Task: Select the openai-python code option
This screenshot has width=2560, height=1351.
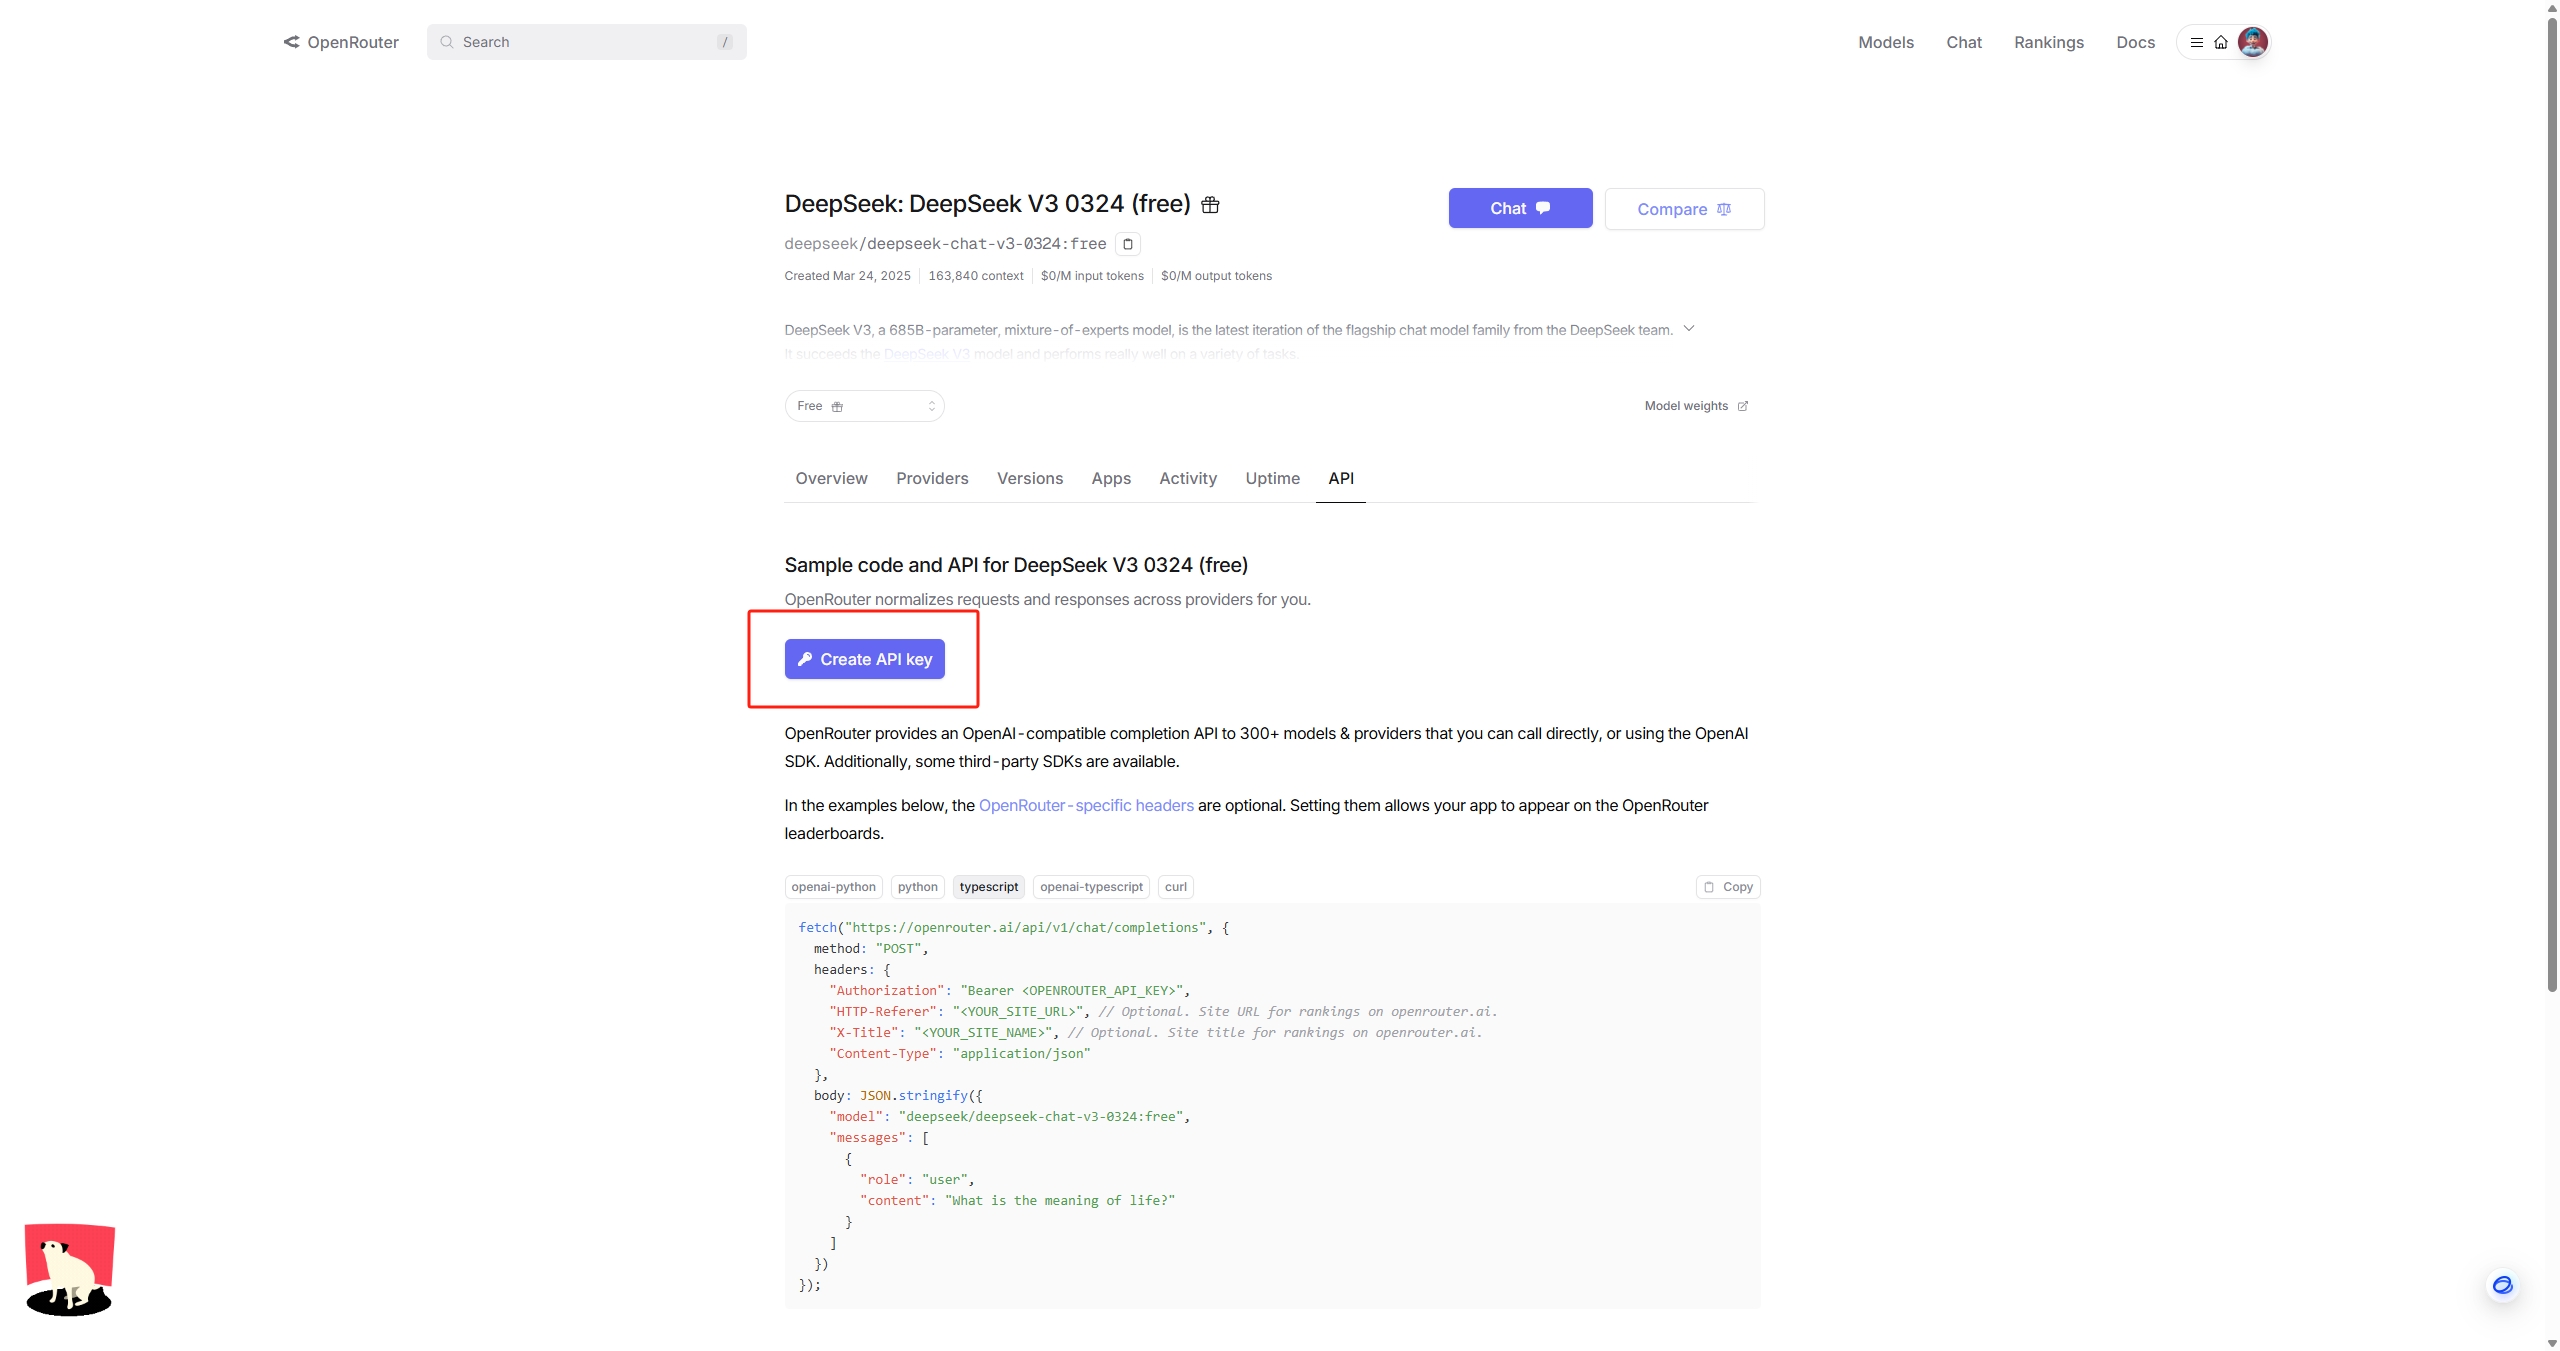Action: (833, 887)
